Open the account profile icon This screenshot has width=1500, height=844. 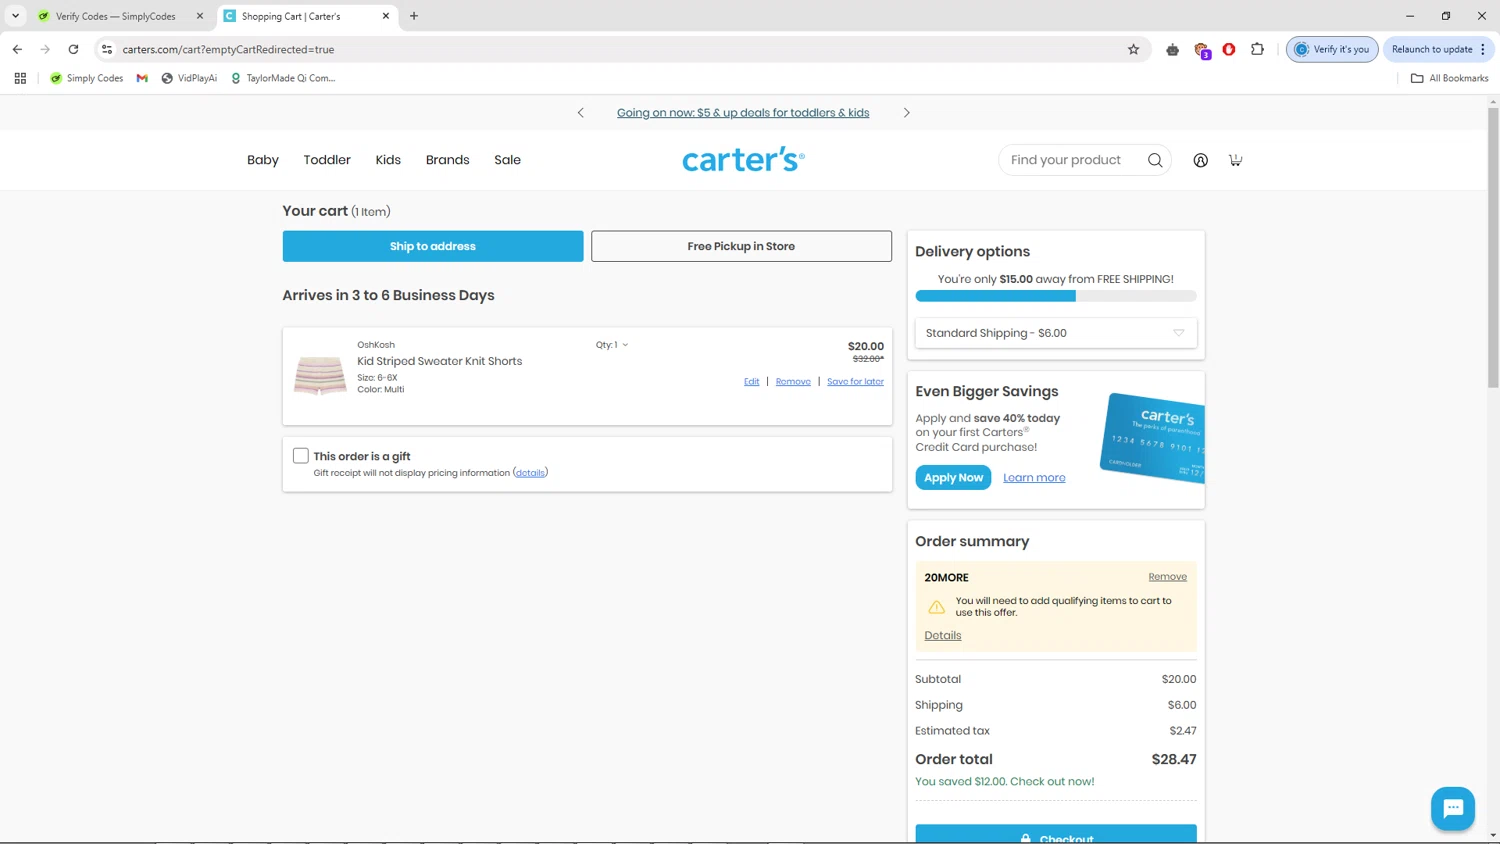(x=1200, y=160)
